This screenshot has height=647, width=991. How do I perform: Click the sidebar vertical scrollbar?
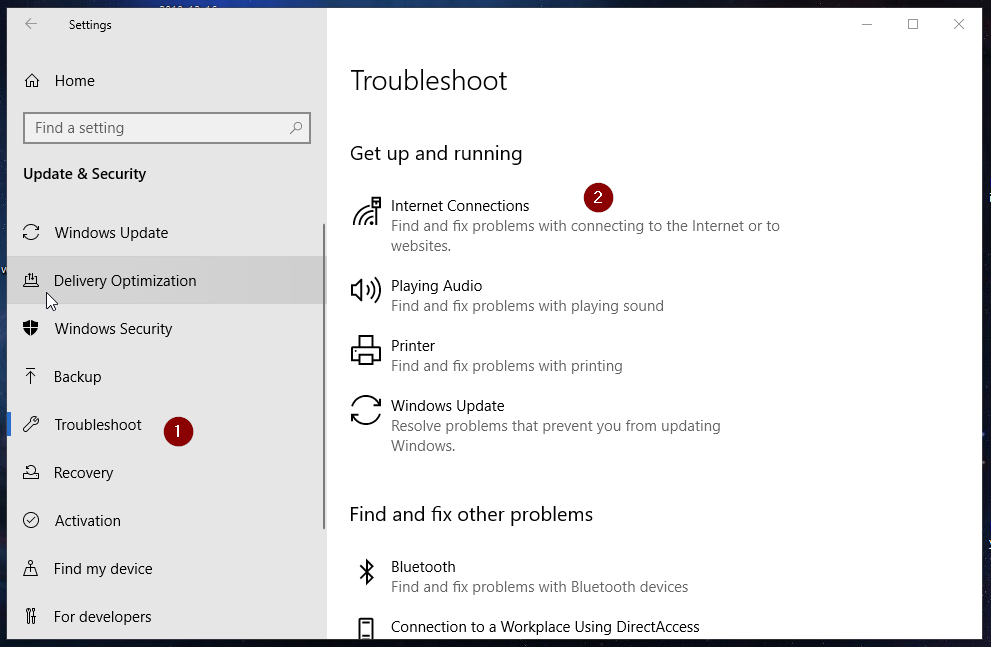[324, 376]
